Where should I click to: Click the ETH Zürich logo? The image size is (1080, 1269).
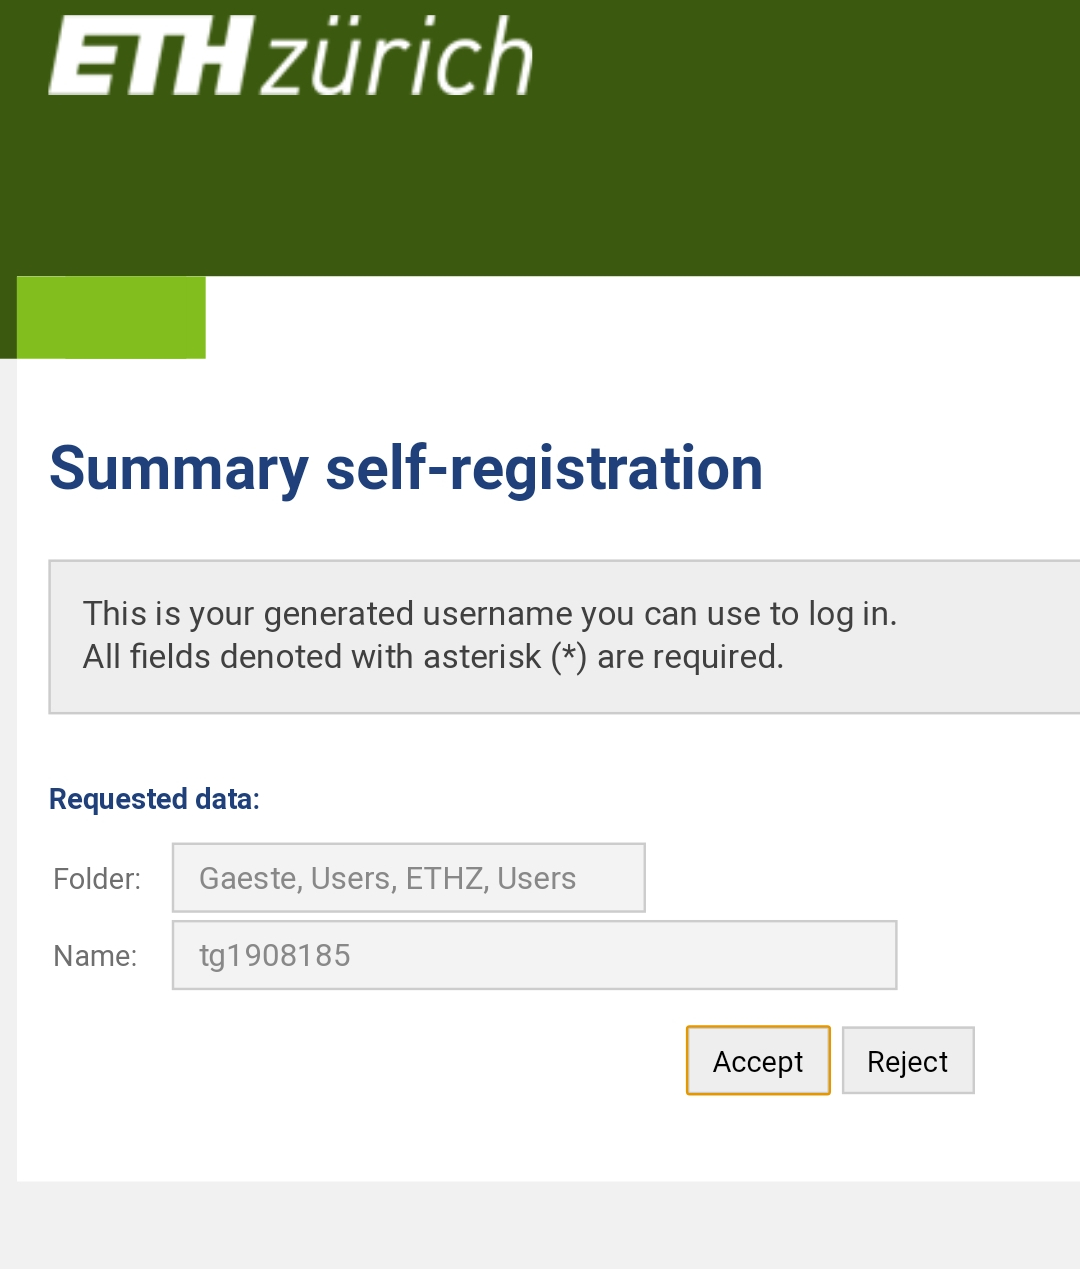290,56
